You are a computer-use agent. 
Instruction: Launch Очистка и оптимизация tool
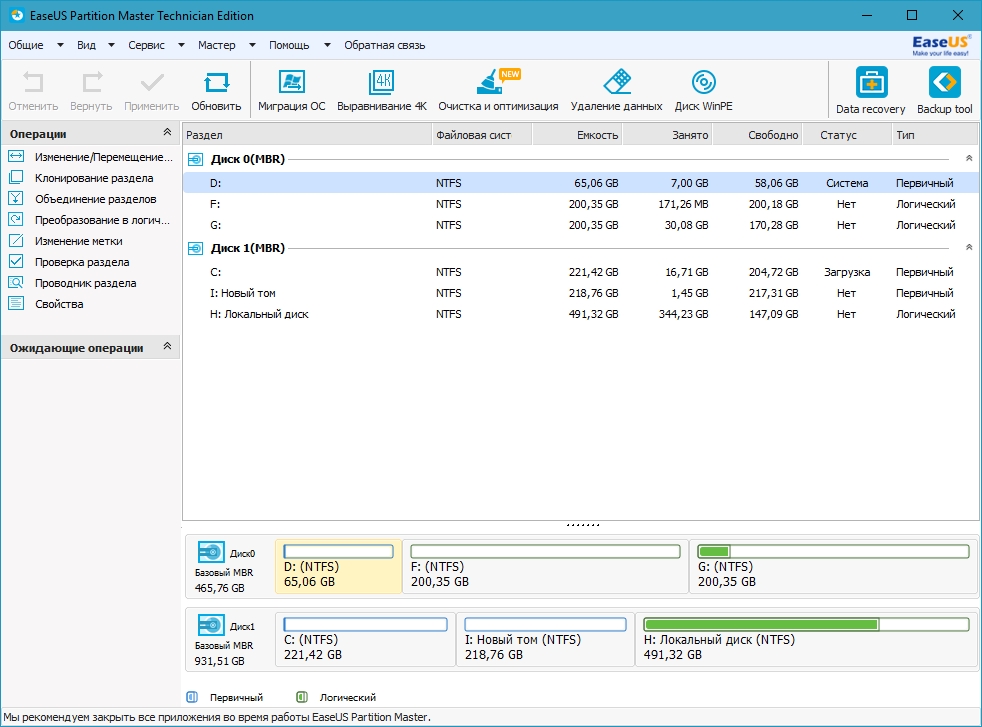[497, 90]
